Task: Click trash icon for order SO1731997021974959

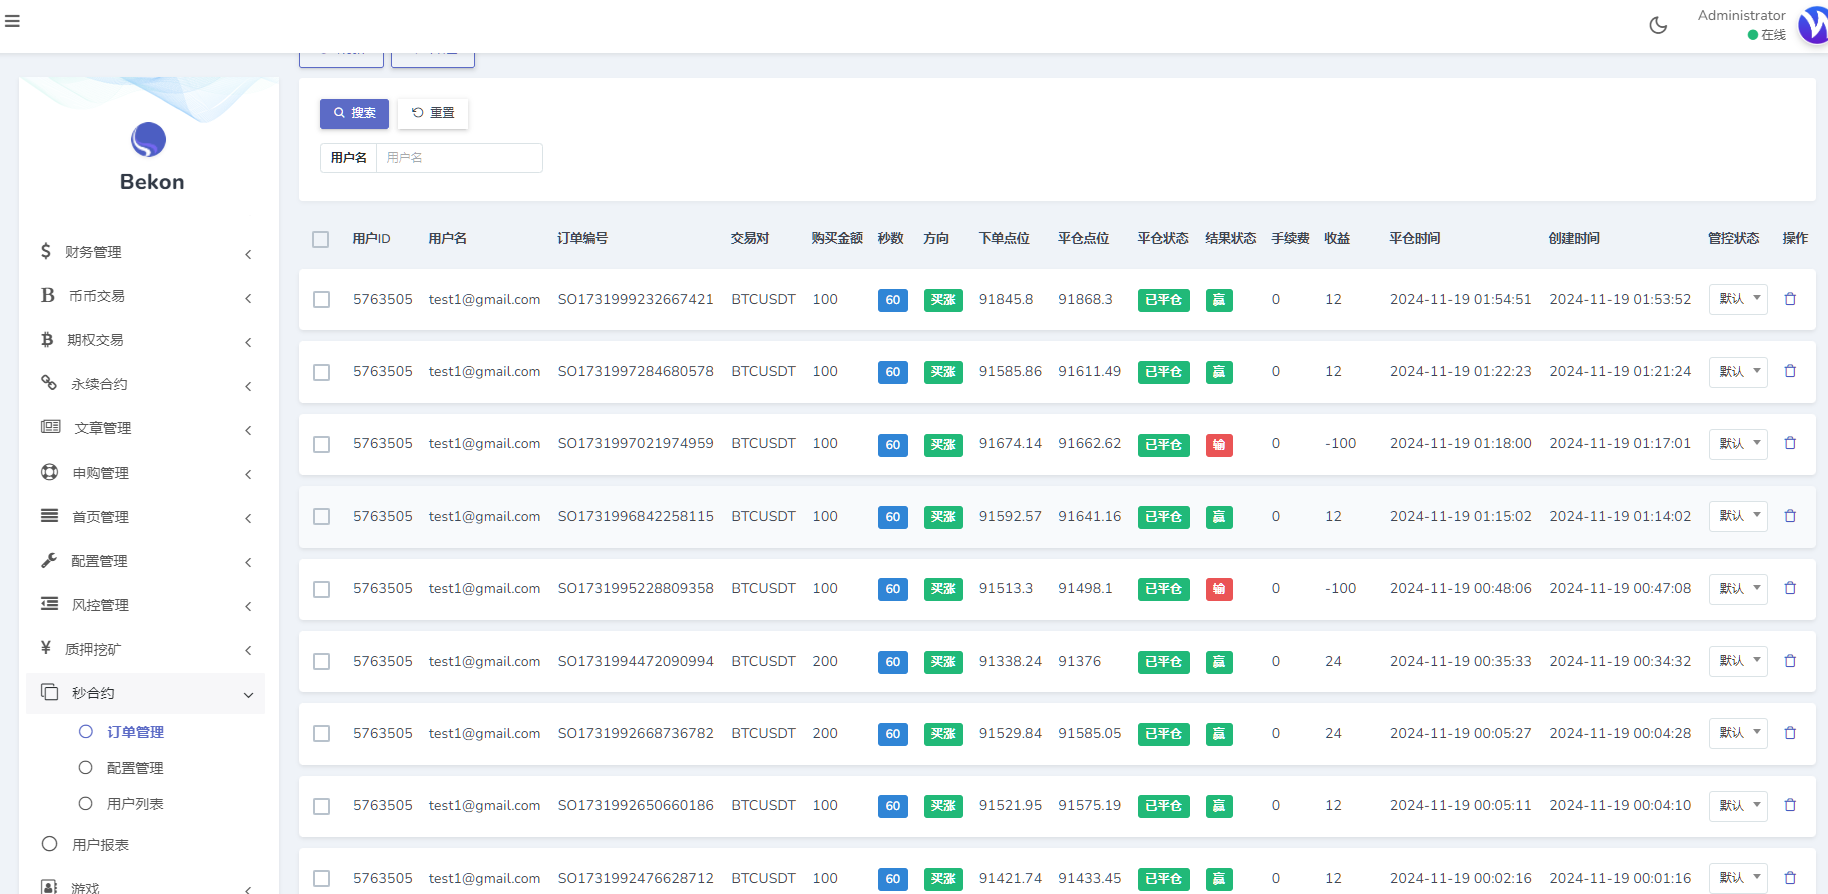Action: [1790, 443]
